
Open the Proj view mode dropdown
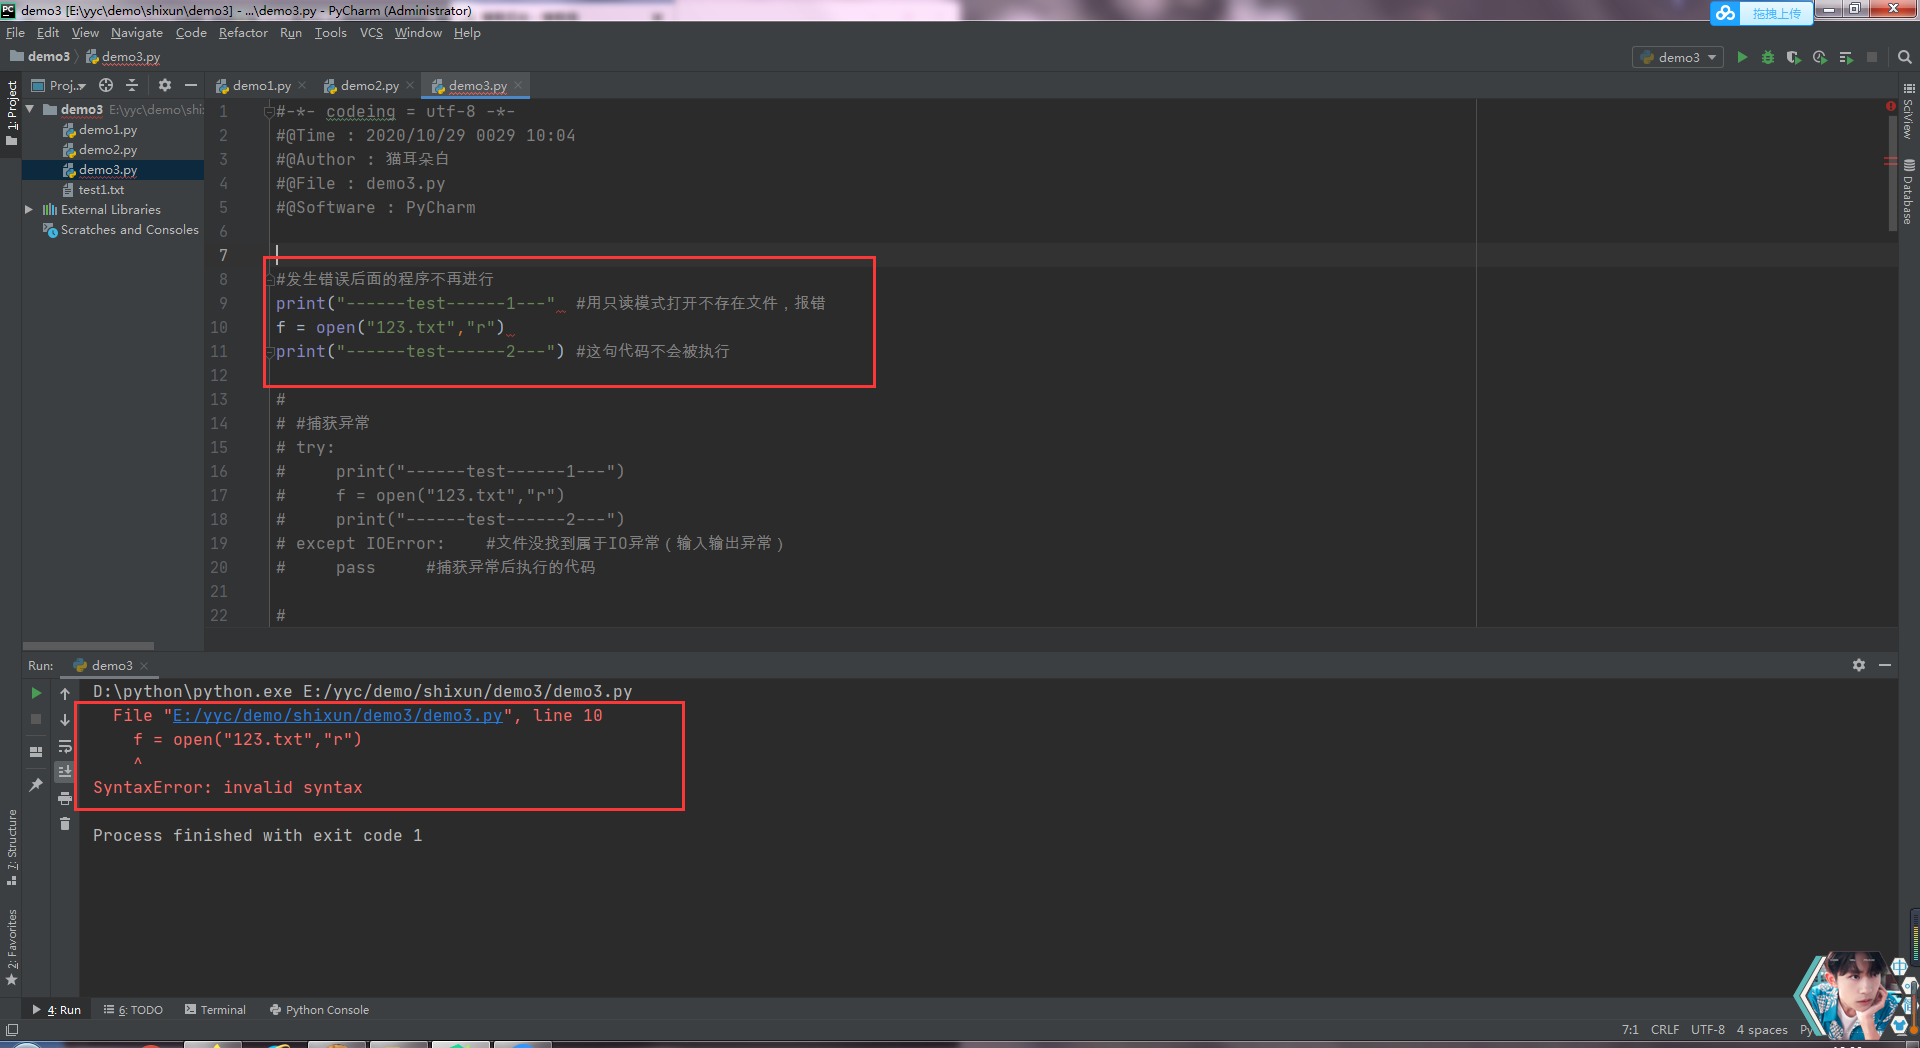(x=60, y=85)
